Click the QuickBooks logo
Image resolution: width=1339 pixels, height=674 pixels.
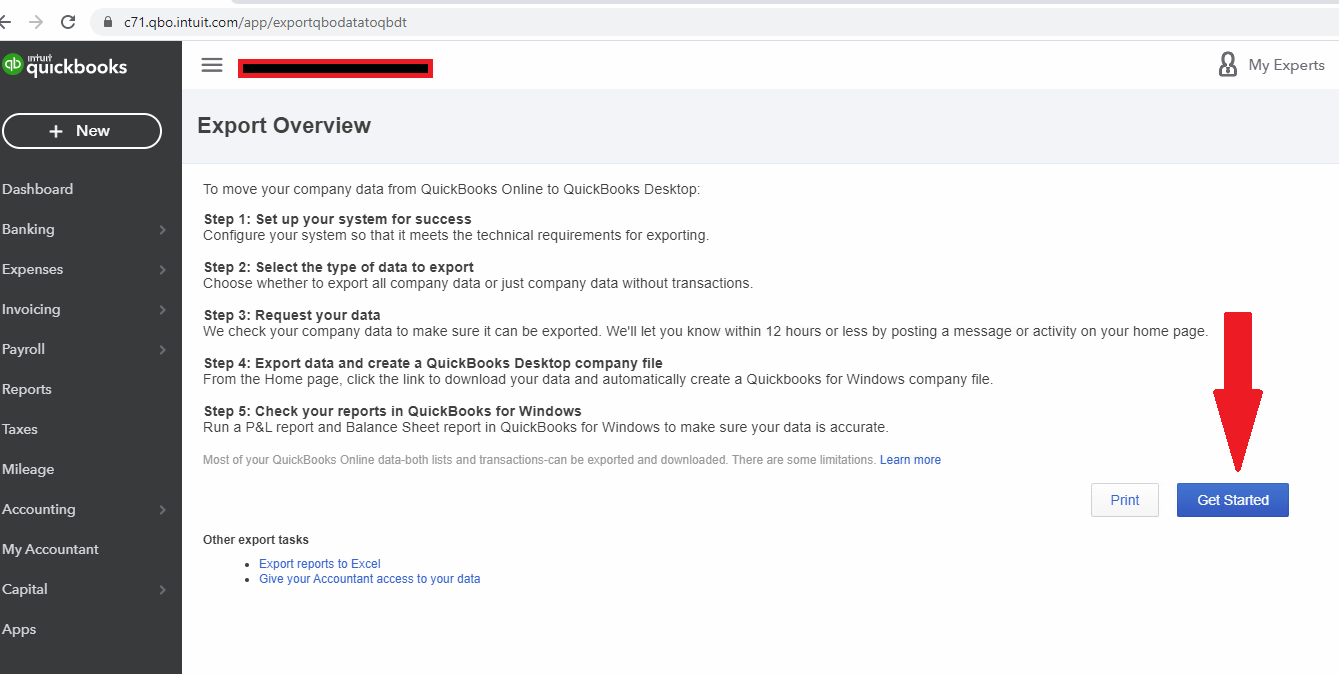coord(65,65)
